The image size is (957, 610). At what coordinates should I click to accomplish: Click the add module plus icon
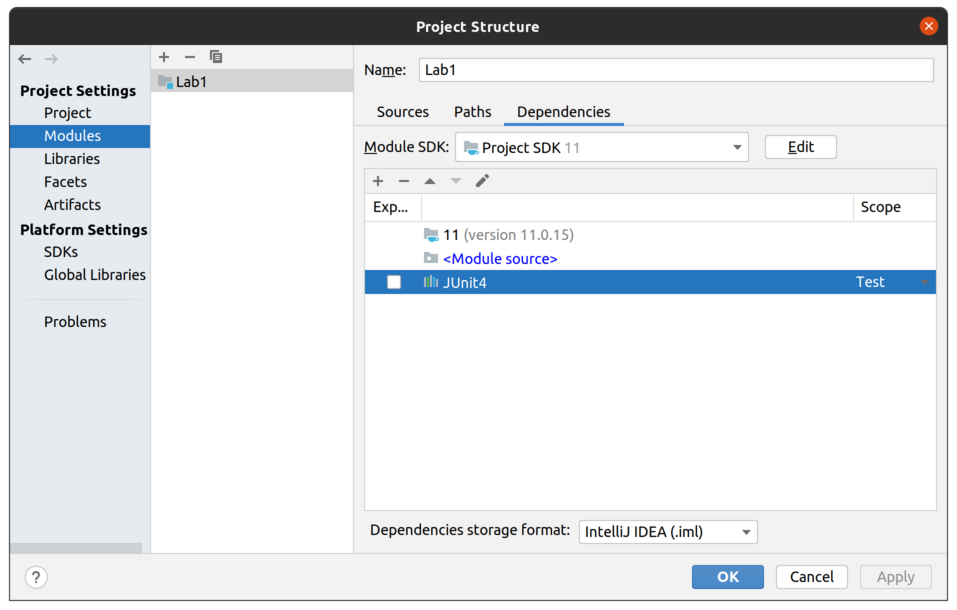(x=164, y=57)
